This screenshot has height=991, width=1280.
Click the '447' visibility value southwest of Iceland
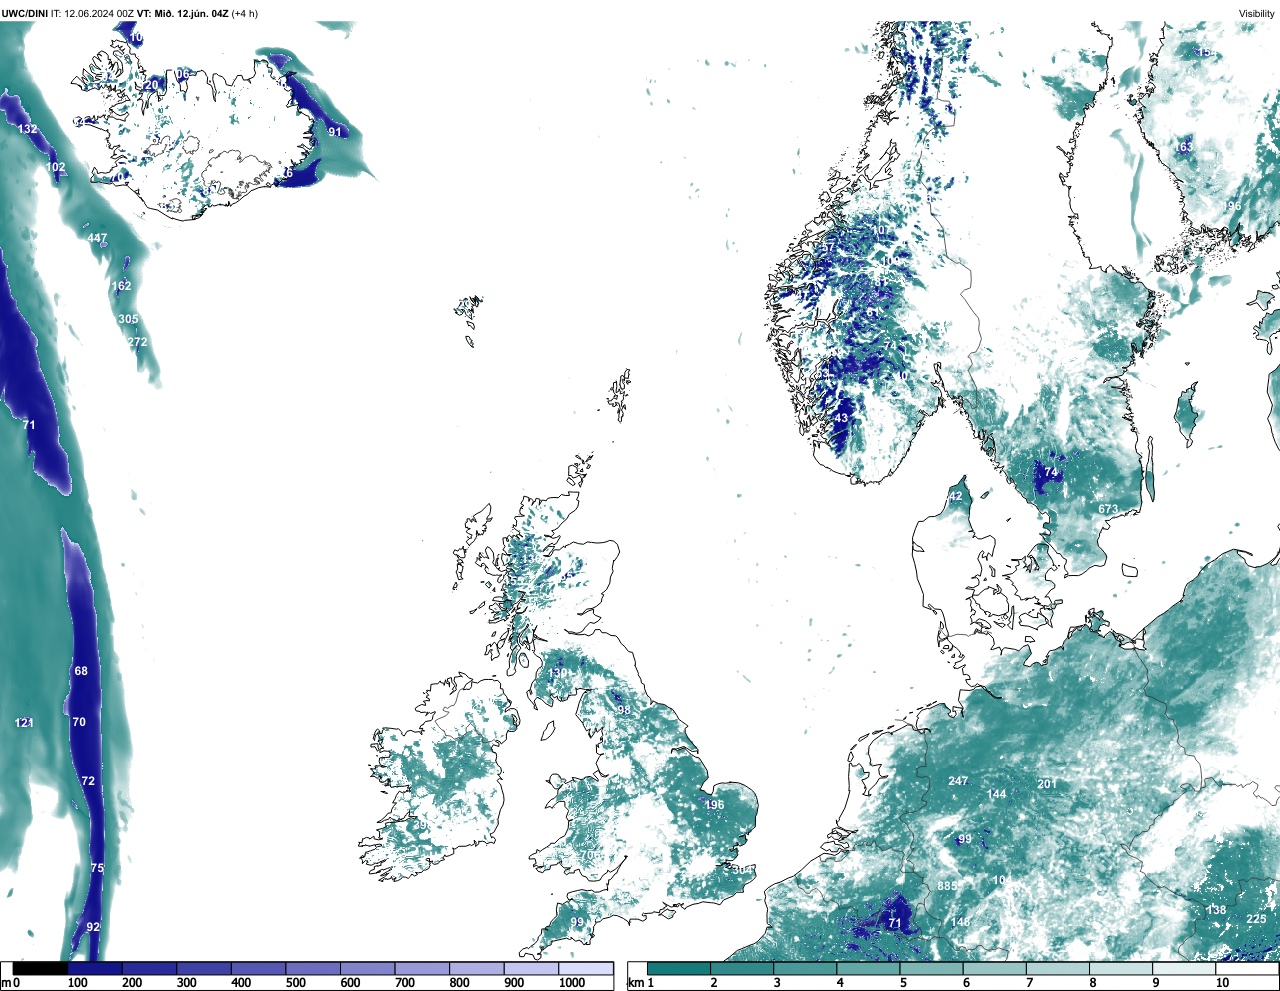coord(97,238)
